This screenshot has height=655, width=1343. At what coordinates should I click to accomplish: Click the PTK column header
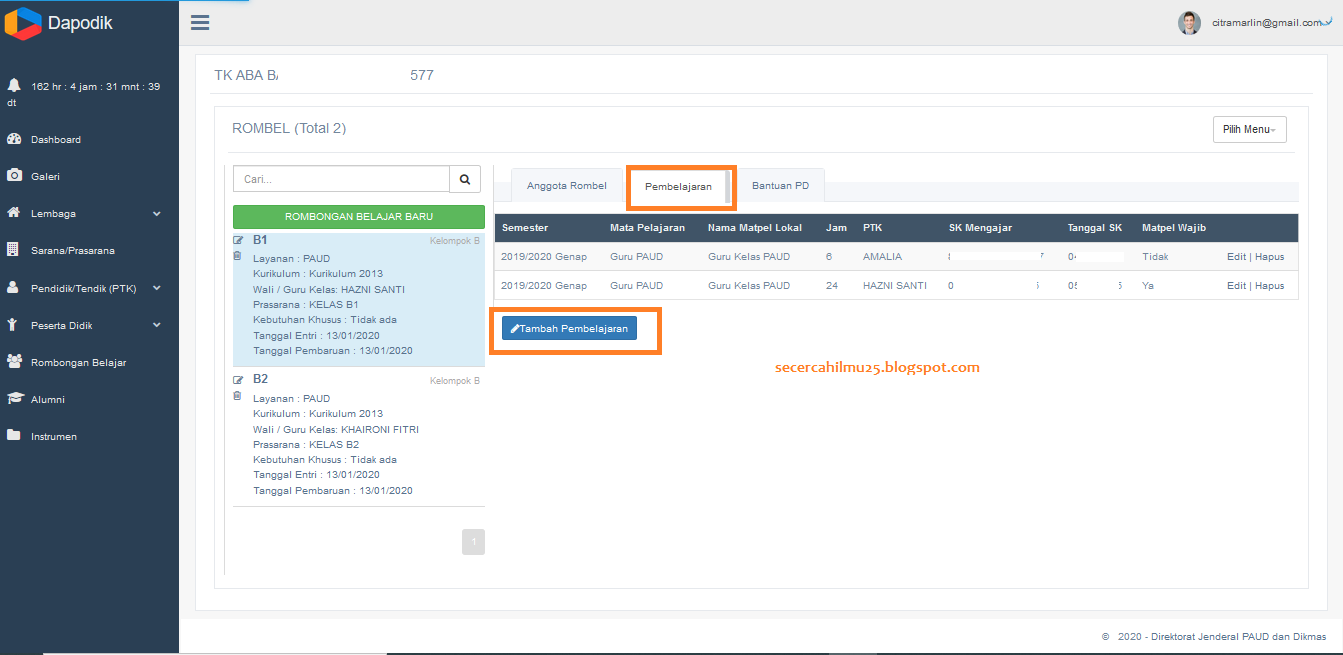pyautogui.click(x=873, y=228)
